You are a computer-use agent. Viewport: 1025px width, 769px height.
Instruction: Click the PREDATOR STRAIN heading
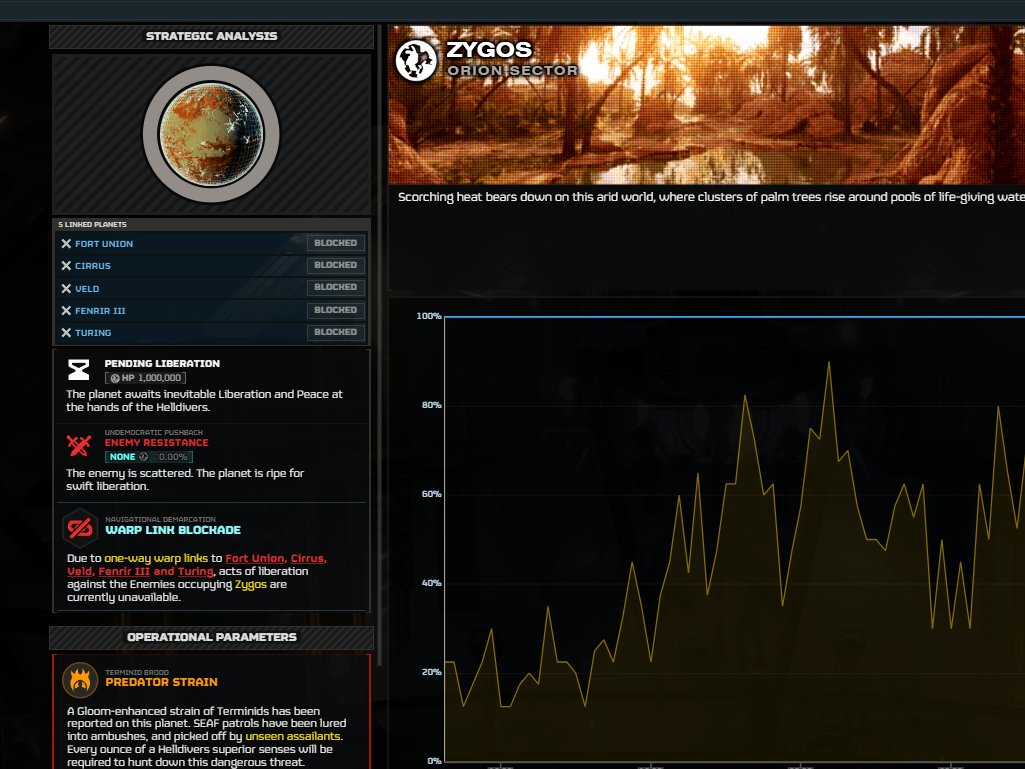click(161, 682)
